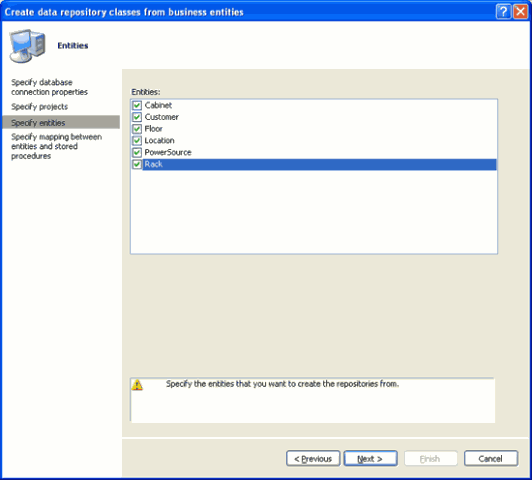This screenshot has height=480, width=532.
Task: Toggle the Location entity checkbox
Action: [x=137, y=140]
